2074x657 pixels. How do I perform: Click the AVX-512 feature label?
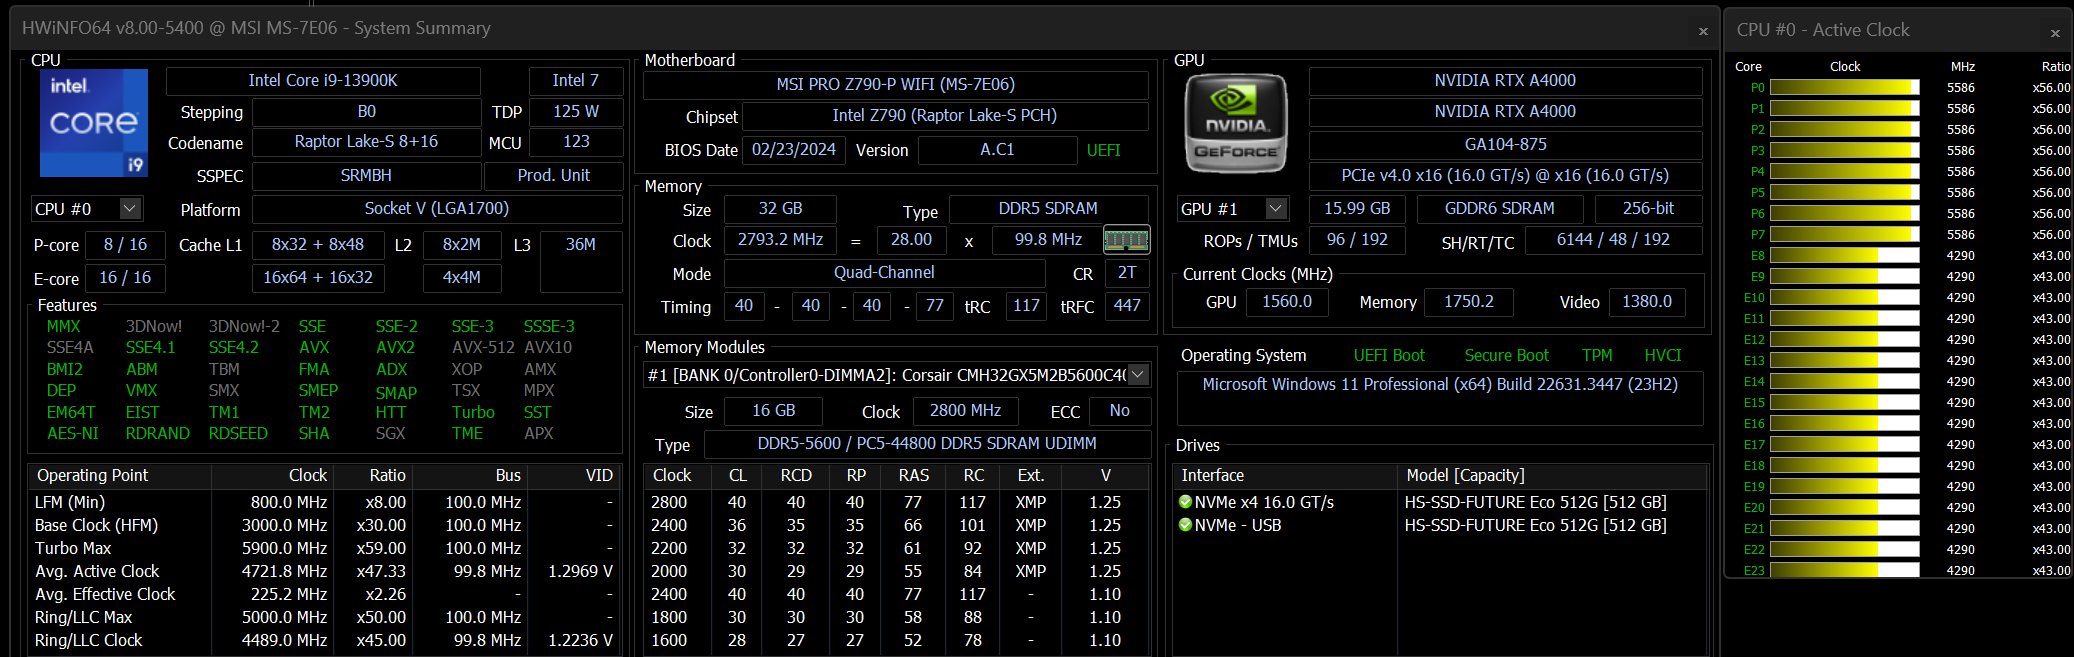(x=483, y=348)
